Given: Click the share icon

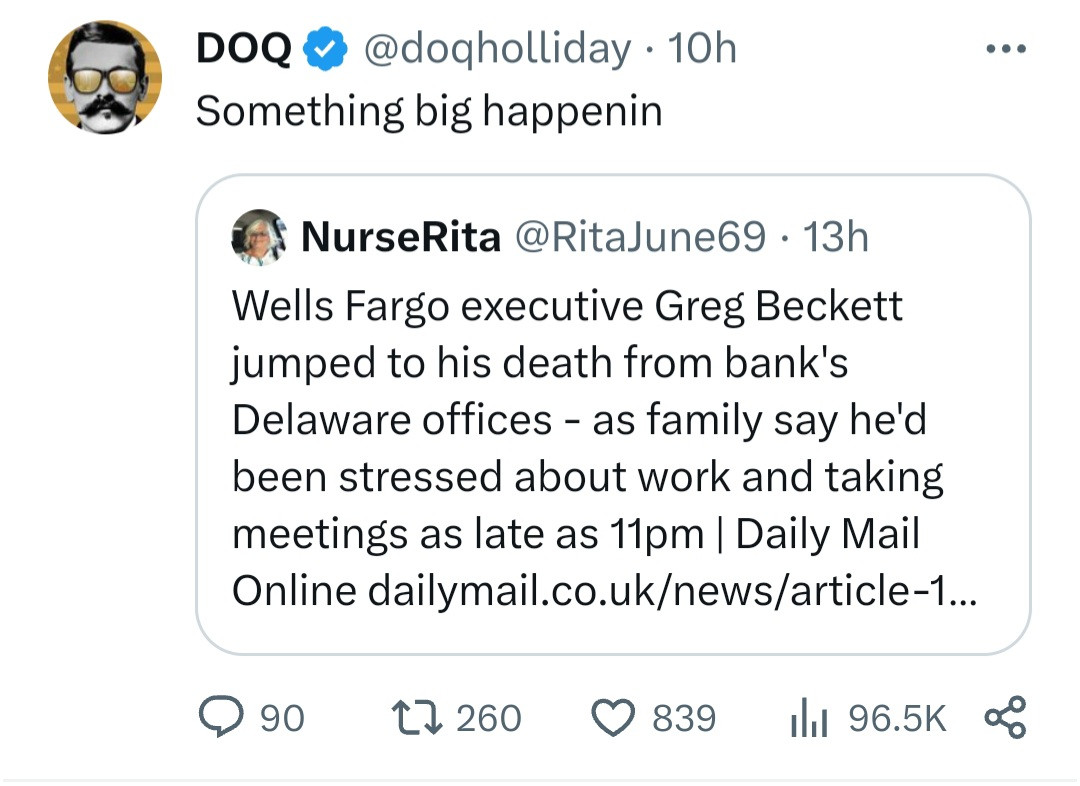Looking at the screenshot, I should 1005,717.
